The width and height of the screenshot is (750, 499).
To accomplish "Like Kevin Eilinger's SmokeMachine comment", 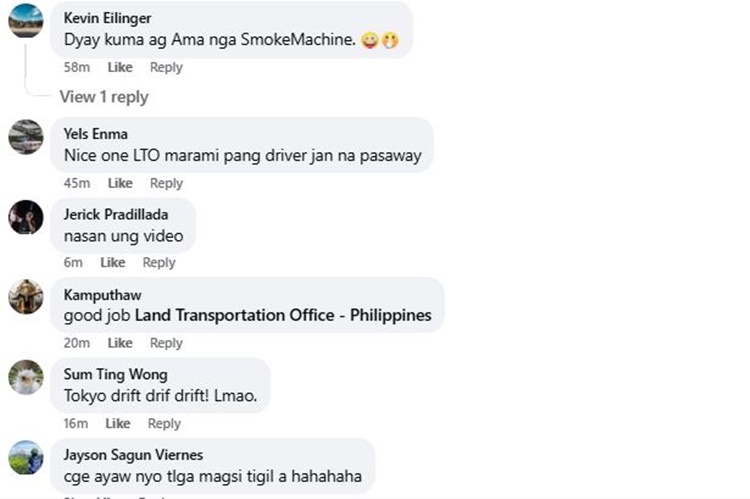I will (x=120, y=67).
